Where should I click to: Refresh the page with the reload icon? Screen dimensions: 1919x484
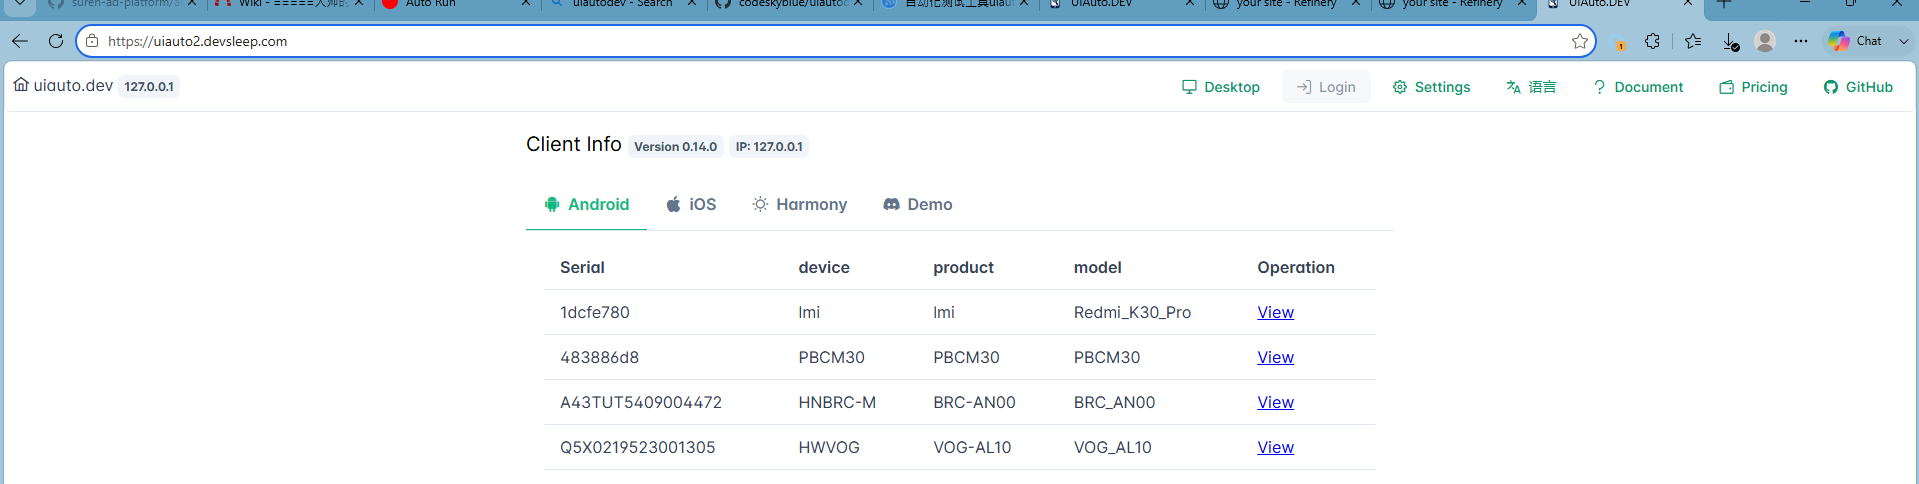point(56,41)
